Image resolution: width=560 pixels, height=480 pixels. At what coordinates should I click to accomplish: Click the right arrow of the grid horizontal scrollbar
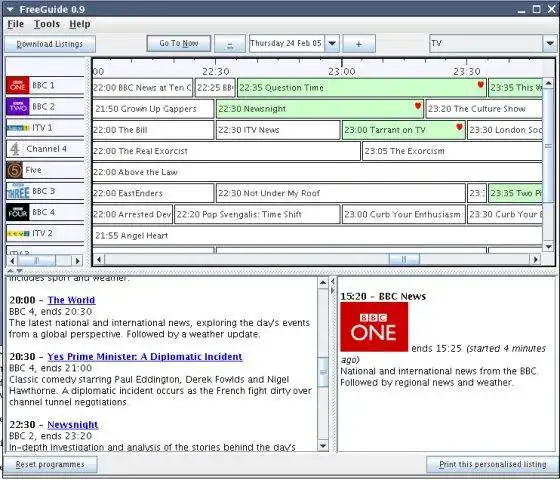tap(535, 259)
